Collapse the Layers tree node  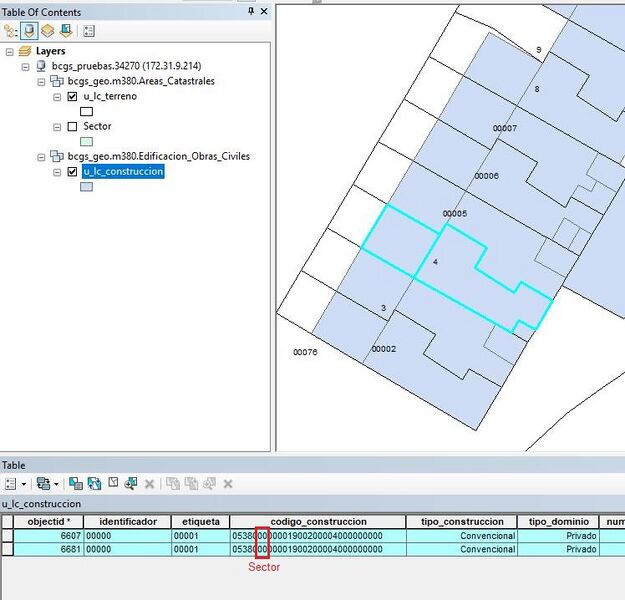(10, 52)
